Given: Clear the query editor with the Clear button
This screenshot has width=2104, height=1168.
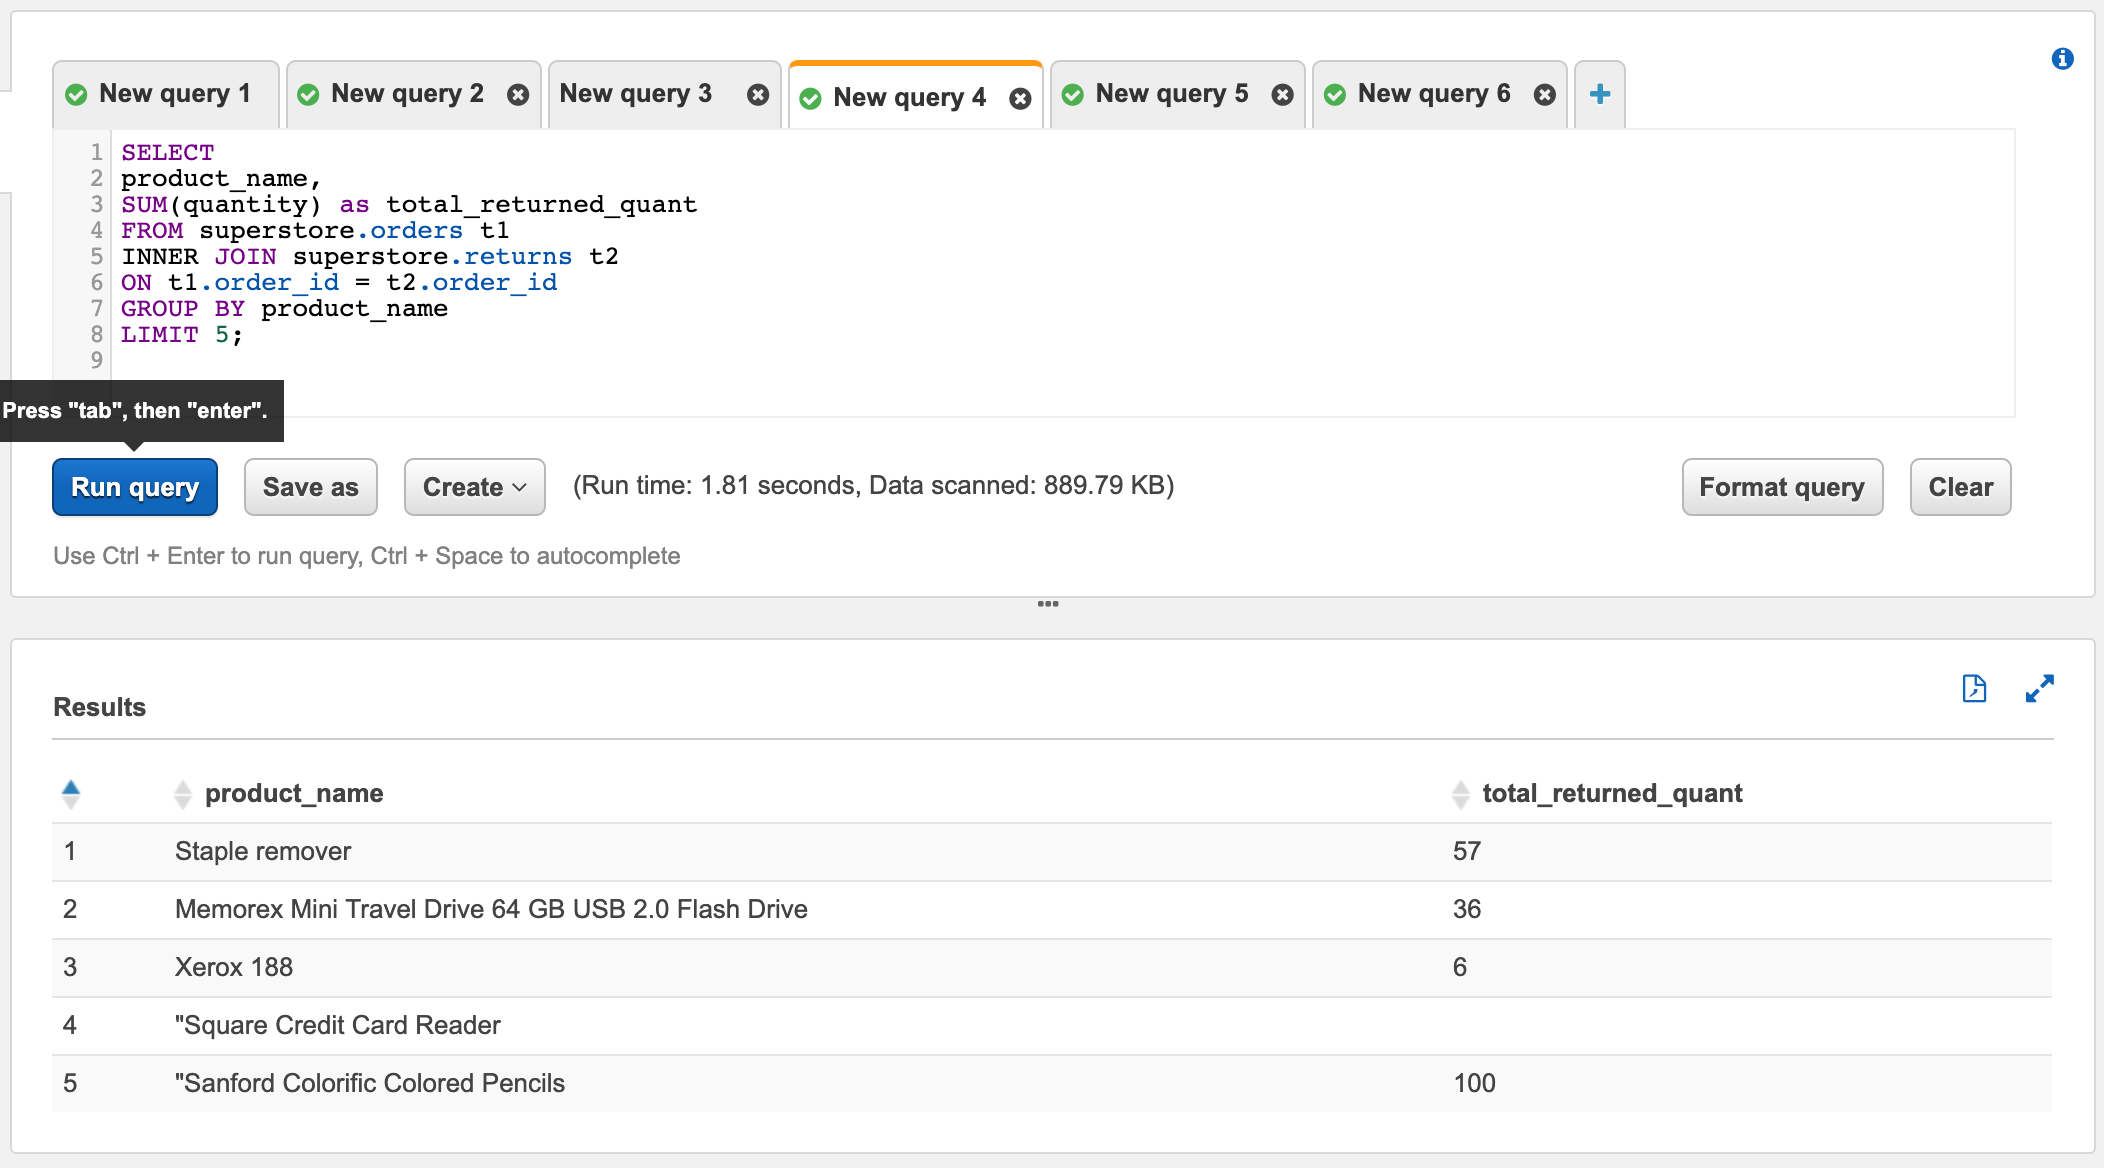Looking at the screenshot, I should click(x=1958, y=487).
